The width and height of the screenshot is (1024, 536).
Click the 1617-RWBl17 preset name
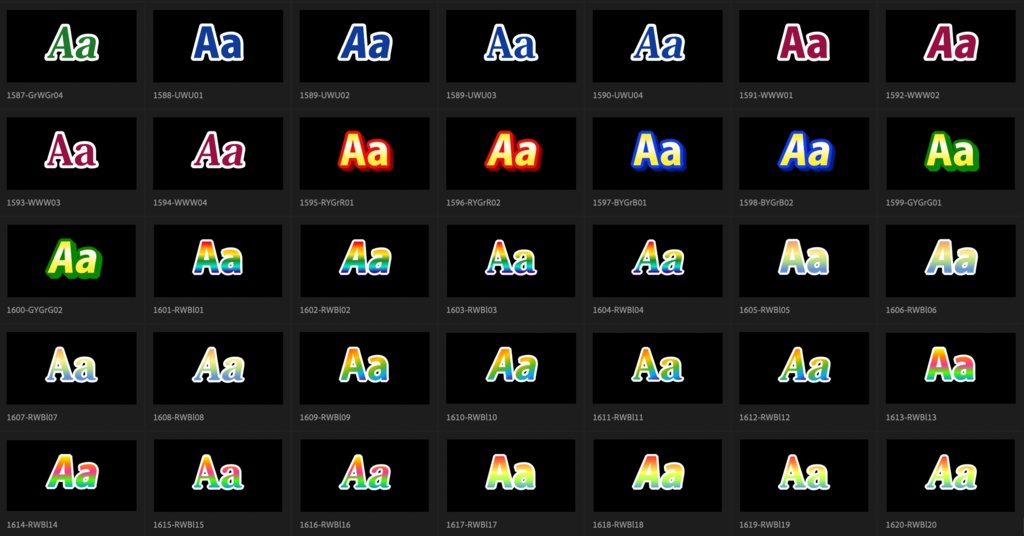pos(472,525)
